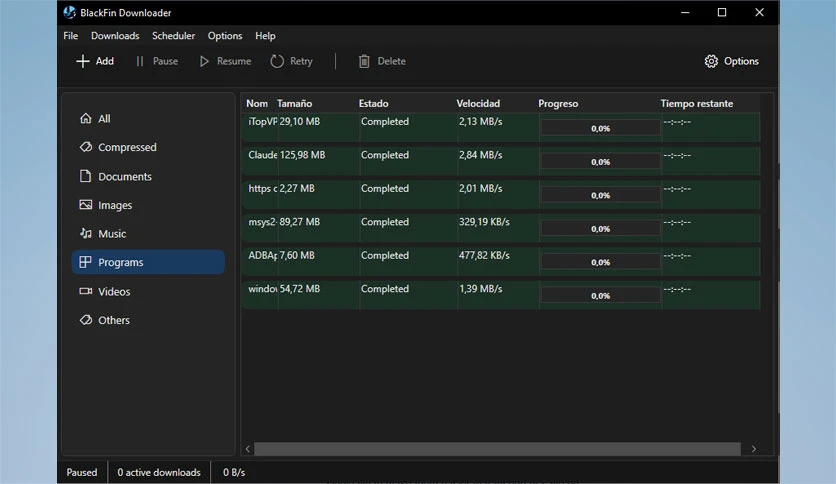Click the 2,84 MB/s speed cell

(480, 155)
